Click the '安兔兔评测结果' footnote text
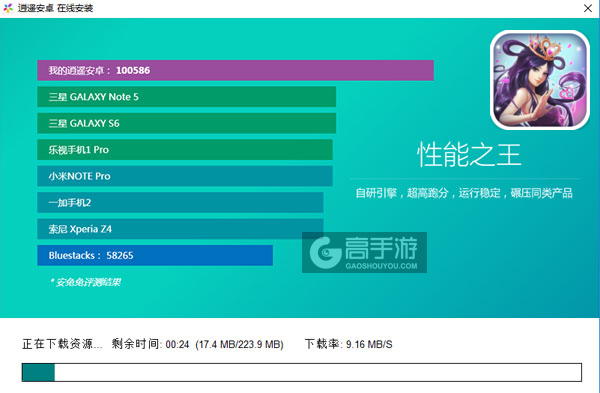The image size is (600, 393). (x=85, y=282)
